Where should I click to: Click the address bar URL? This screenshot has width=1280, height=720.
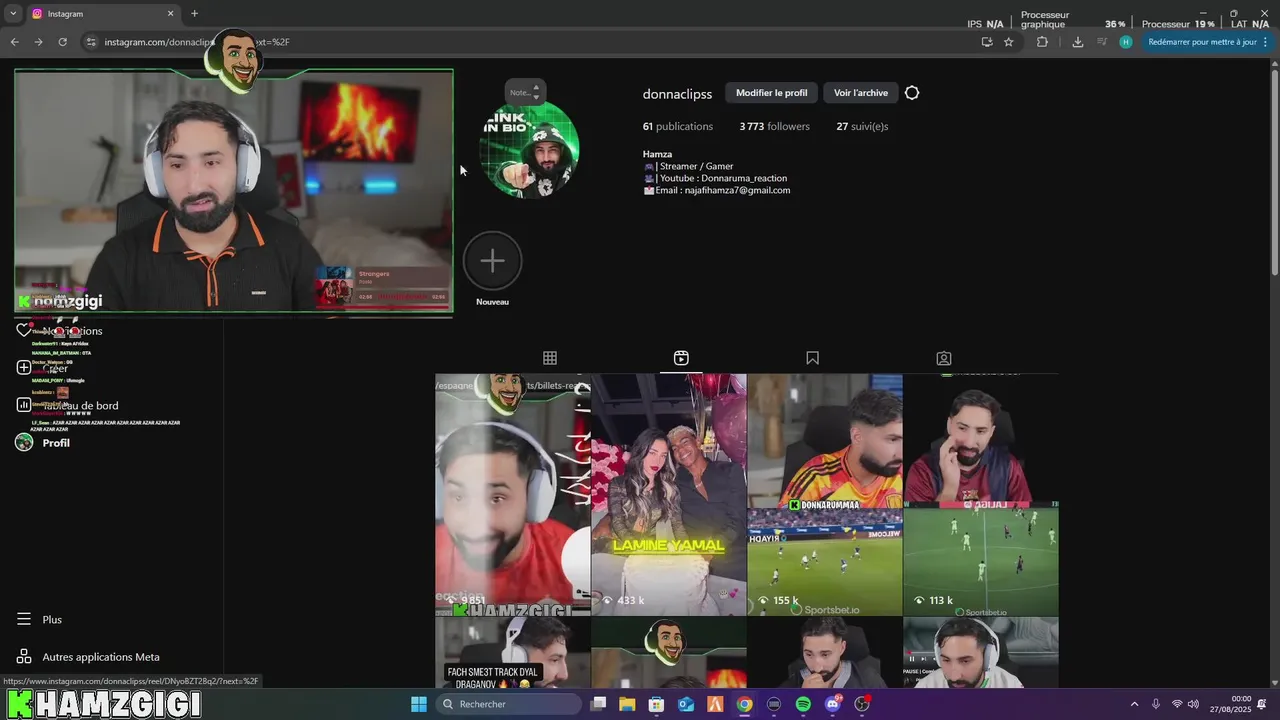(x=197, y=42)
